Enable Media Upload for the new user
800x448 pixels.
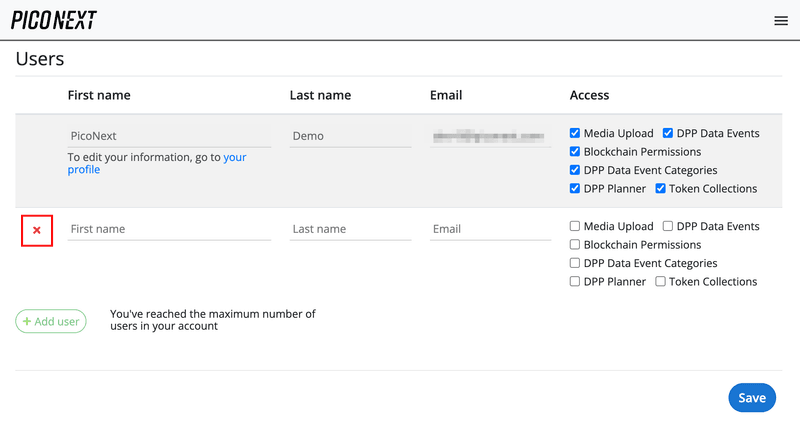[x=575, y=226]
